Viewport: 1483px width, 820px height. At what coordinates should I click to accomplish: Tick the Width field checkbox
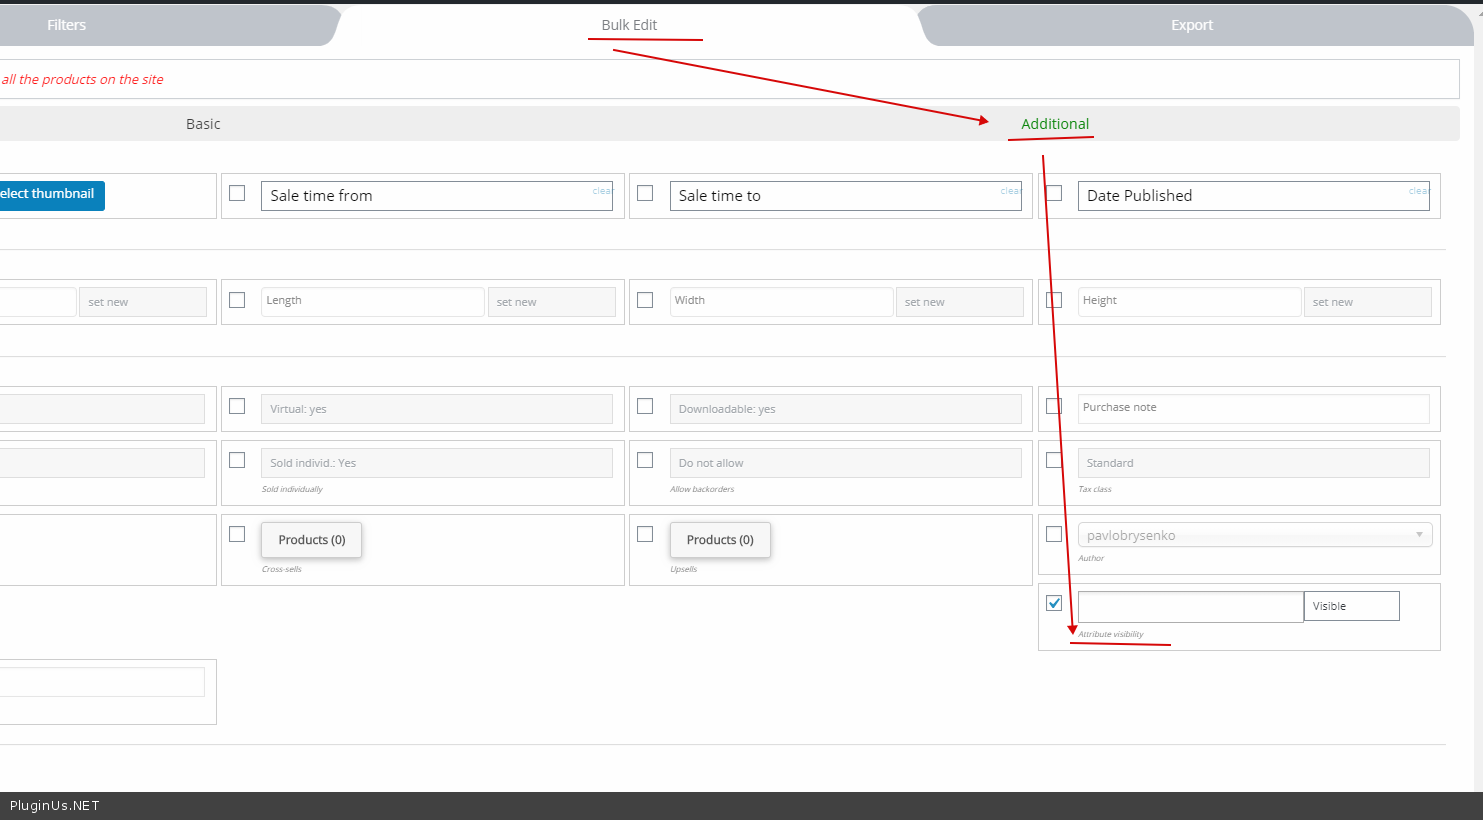645,300
